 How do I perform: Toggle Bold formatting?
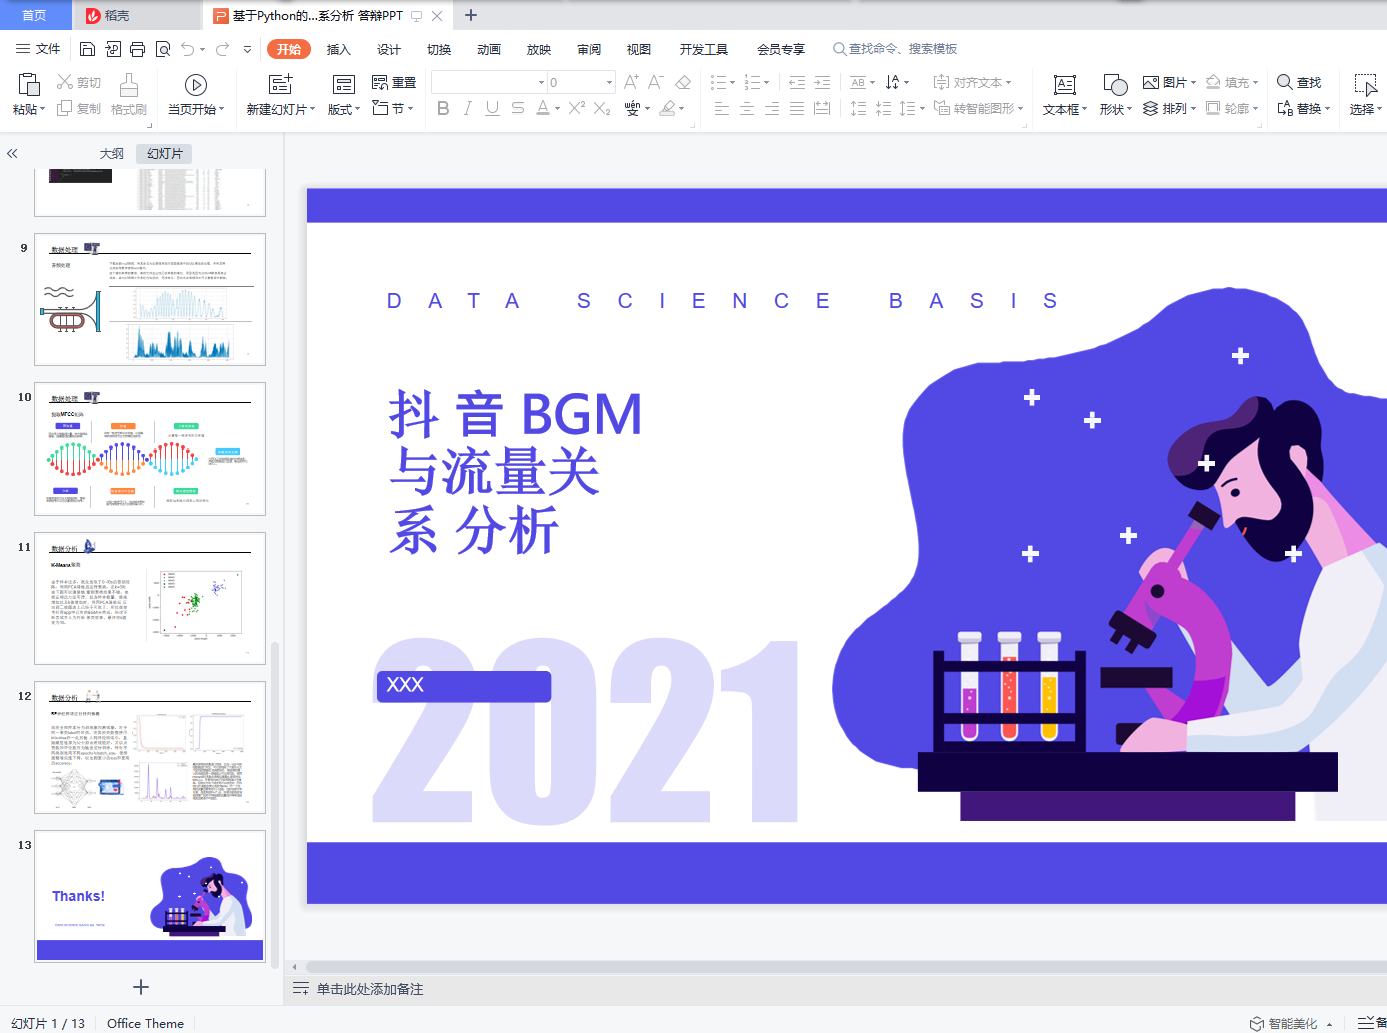tap(443, 108)
